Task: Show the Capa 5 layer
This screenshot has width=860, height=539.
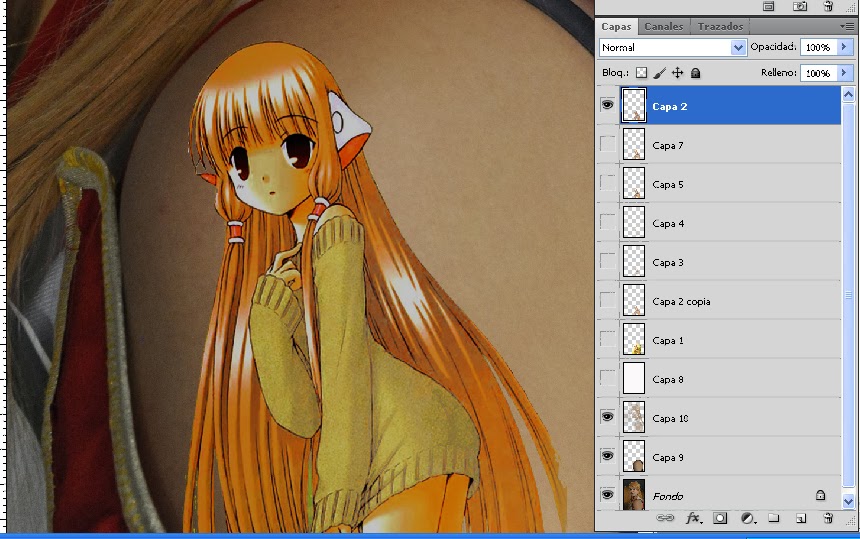Action: click(x=607, y=183)
